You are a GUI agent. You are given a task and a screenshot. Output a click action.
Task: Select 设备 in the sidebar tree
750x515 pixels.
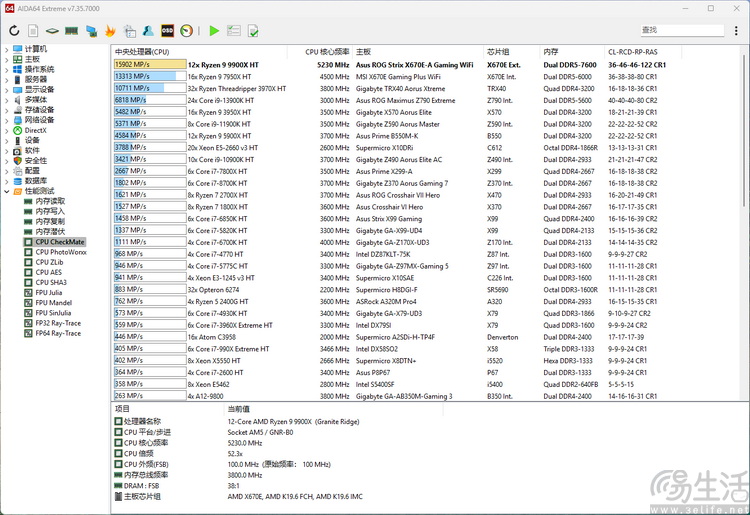pyautogui.click(x=32, y=141)
